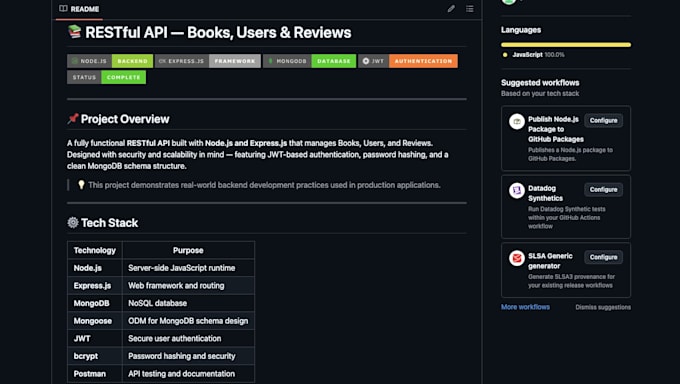Configure Publish Node.js Package workflow
The image size is (680, 384).
(x=603, y=120)
